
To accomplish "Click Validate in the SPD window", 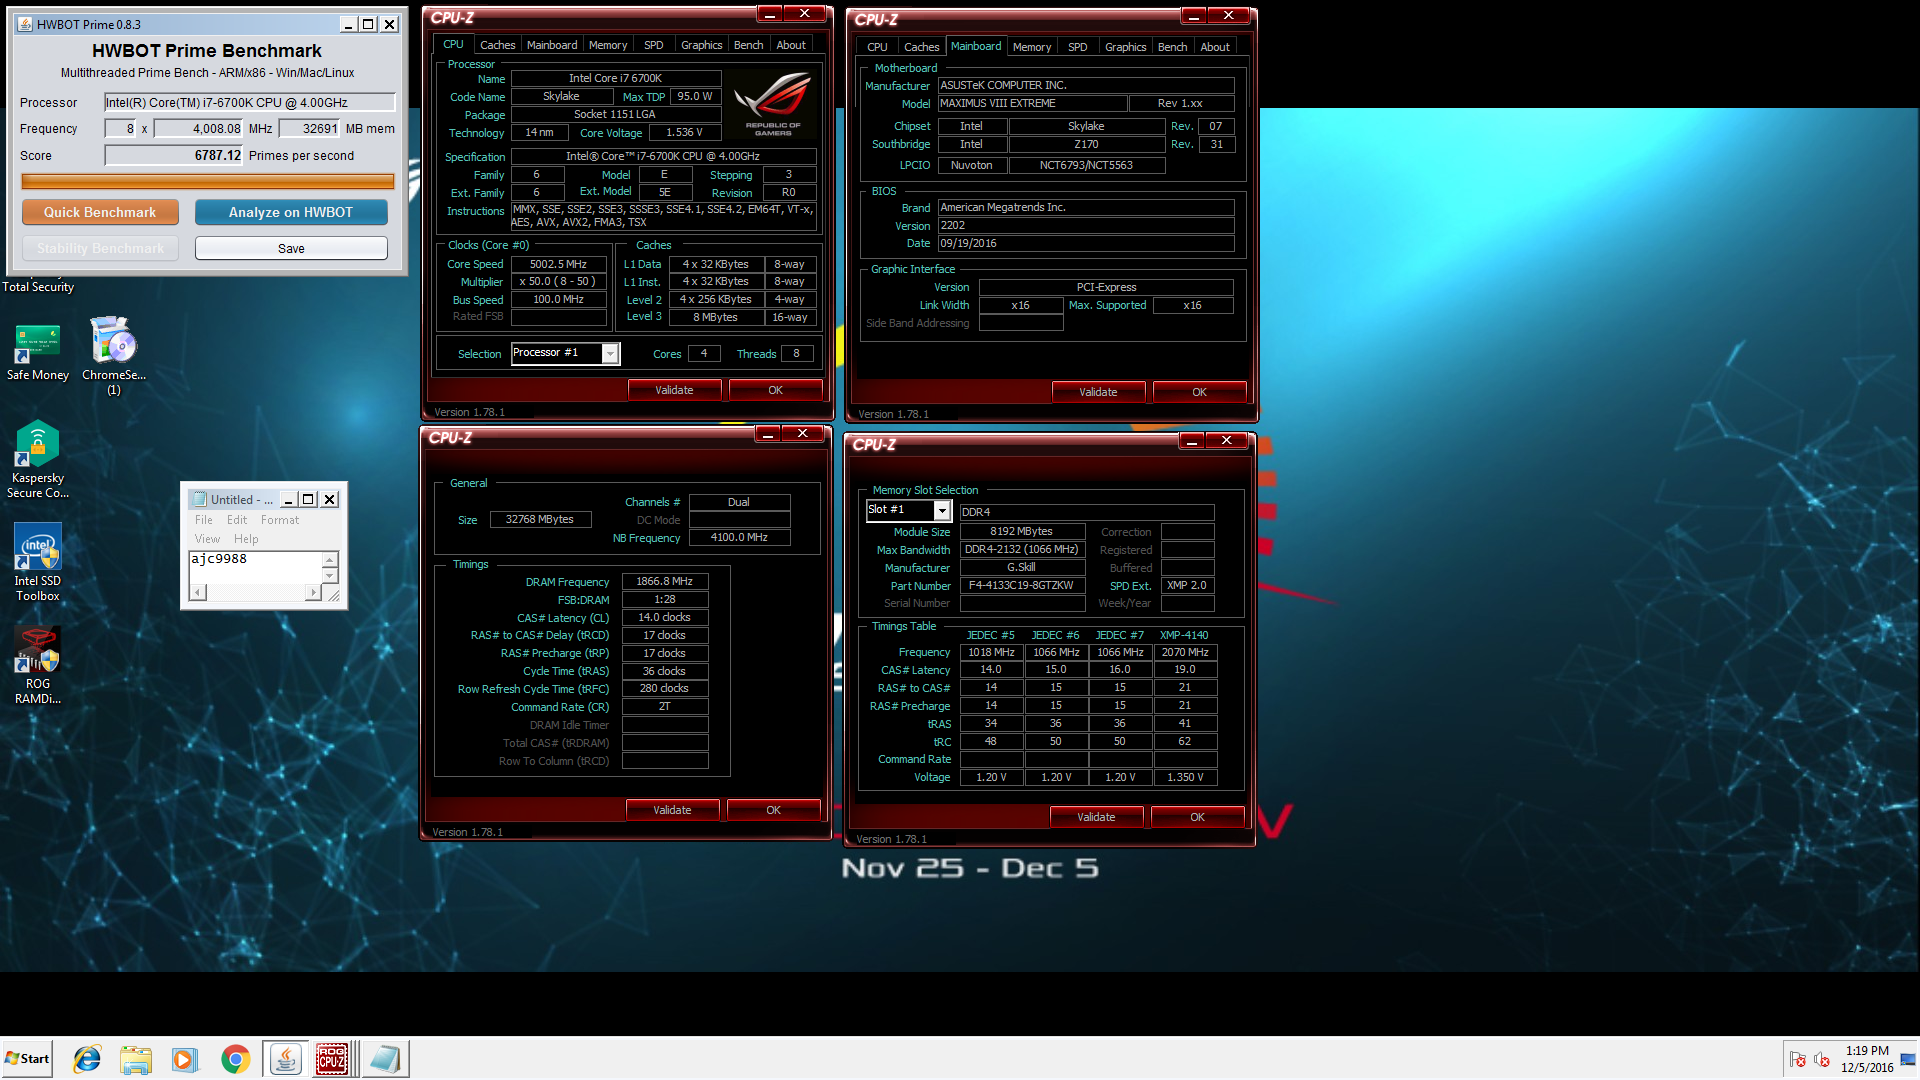I will [x=1096, y=817].
